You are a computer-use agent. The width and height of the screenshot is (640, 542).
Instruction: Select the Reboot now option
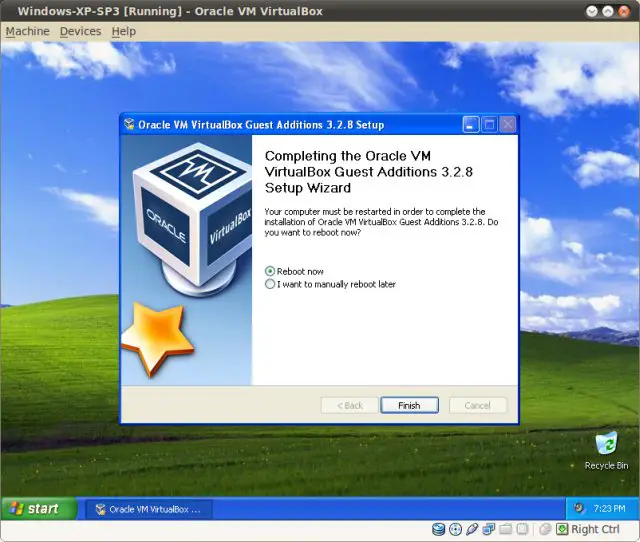294,271
